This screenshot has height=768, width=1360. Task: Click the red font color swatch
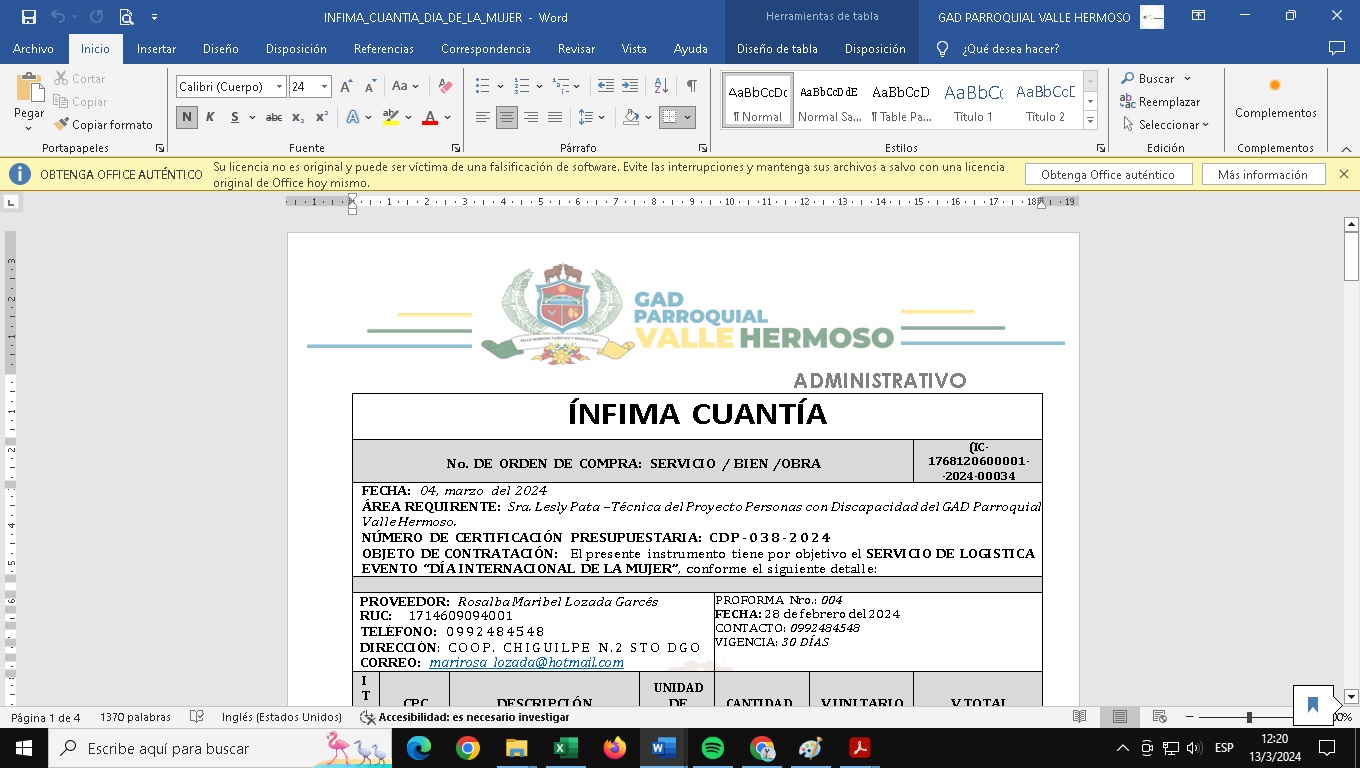pyautogui.click(x=430, y=118)
